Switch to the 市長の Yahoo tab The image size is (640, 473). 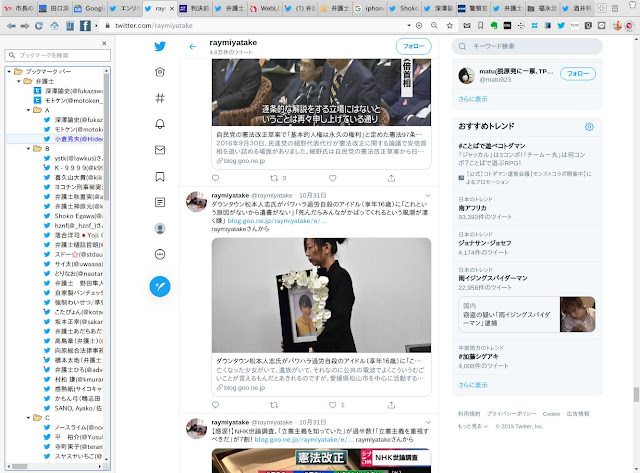coord(20,8)
